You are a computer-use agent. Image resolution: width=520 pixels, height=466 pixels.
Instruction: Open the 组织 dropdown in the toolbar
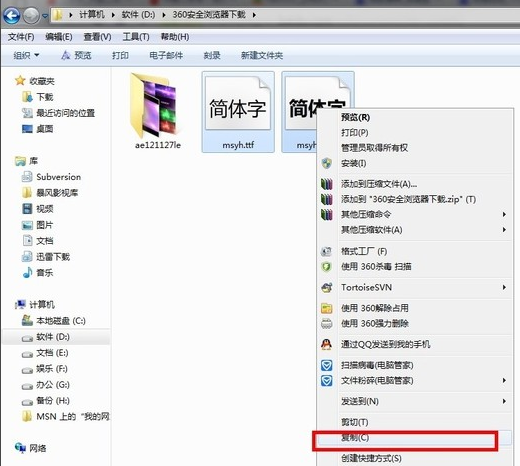[26, 55]
